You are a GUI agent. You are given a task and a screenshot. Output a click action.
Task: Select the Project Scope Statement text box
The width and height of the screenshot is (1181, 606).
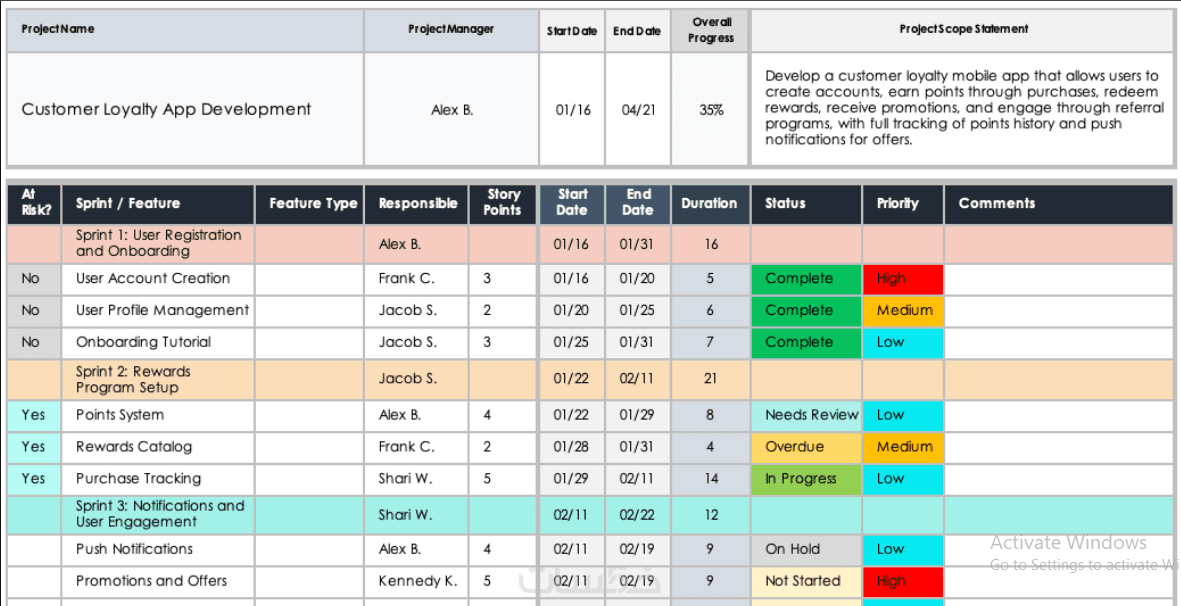[963, 110]
